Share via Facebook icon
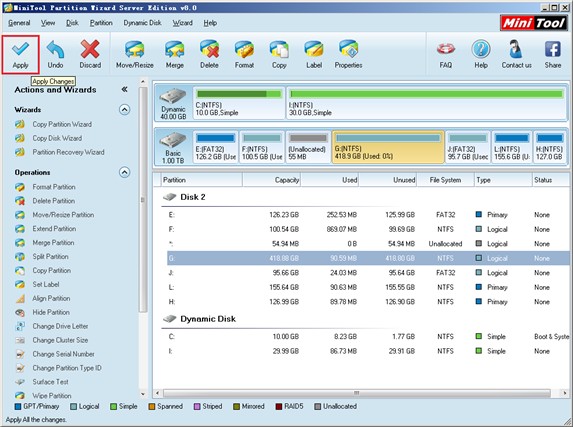Viewport: 573px width, 427px height. point(553,54)
